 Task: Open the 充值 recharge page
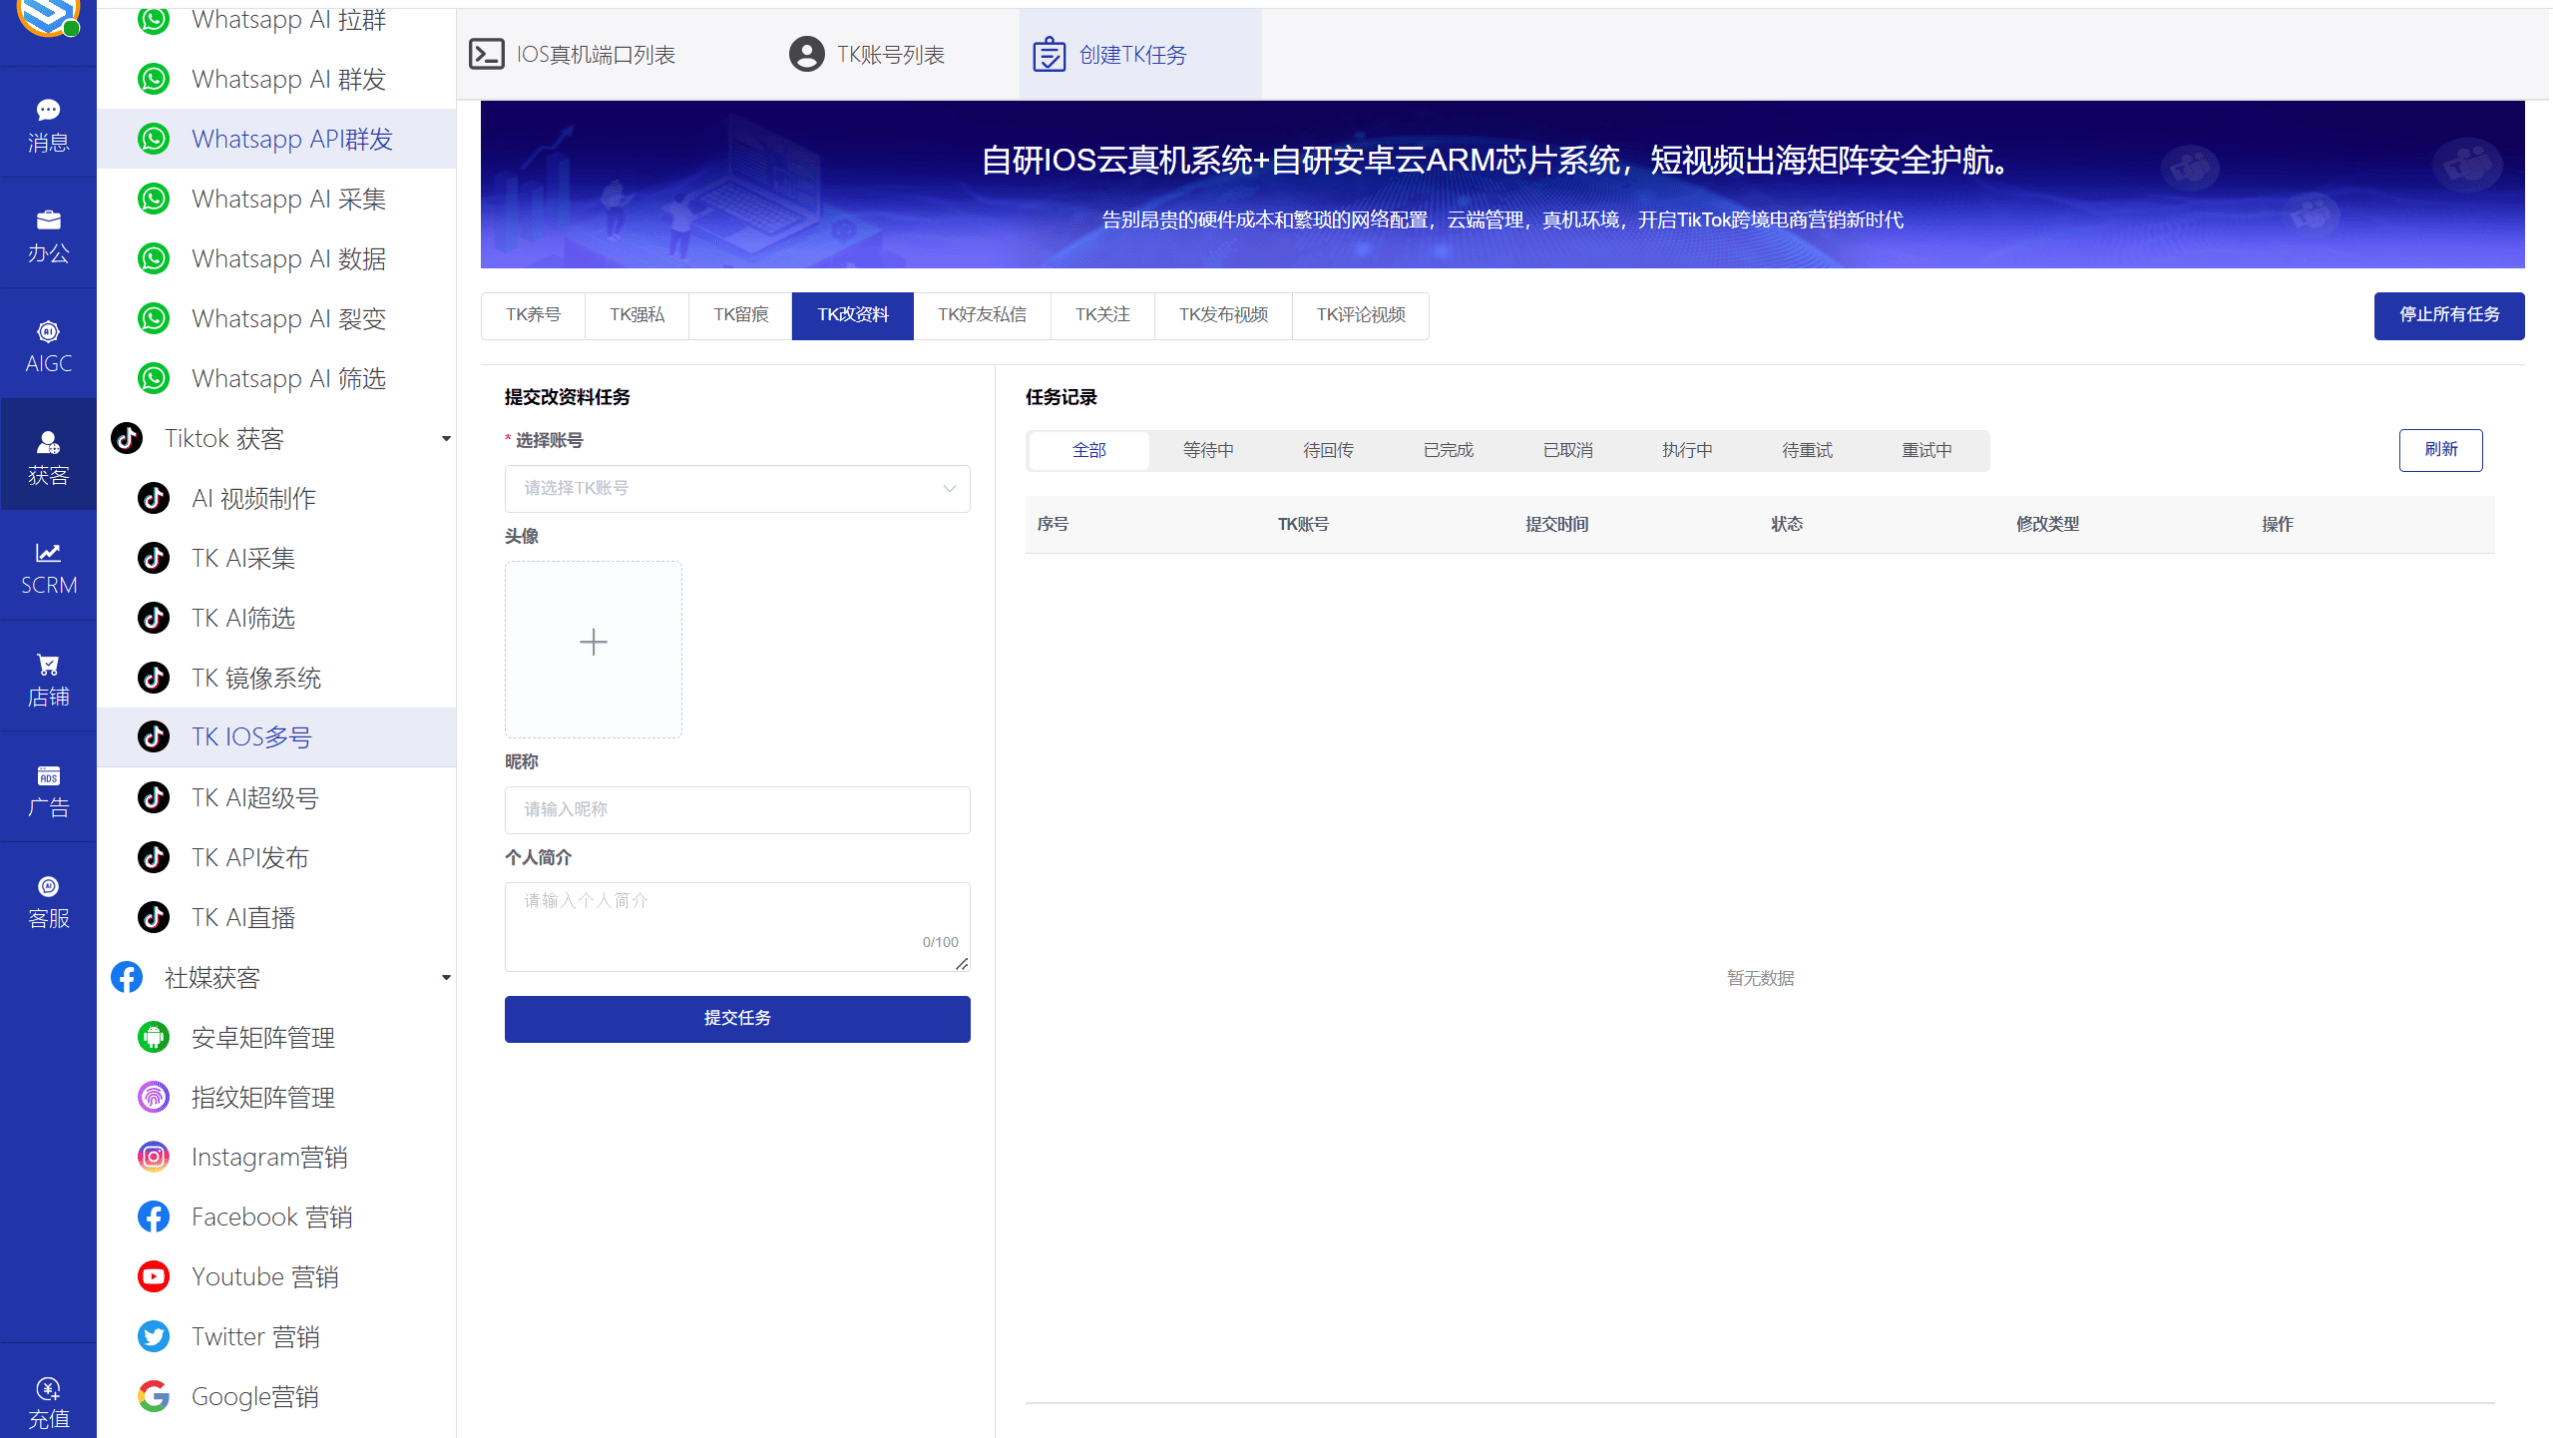[x=47, y=1400]
